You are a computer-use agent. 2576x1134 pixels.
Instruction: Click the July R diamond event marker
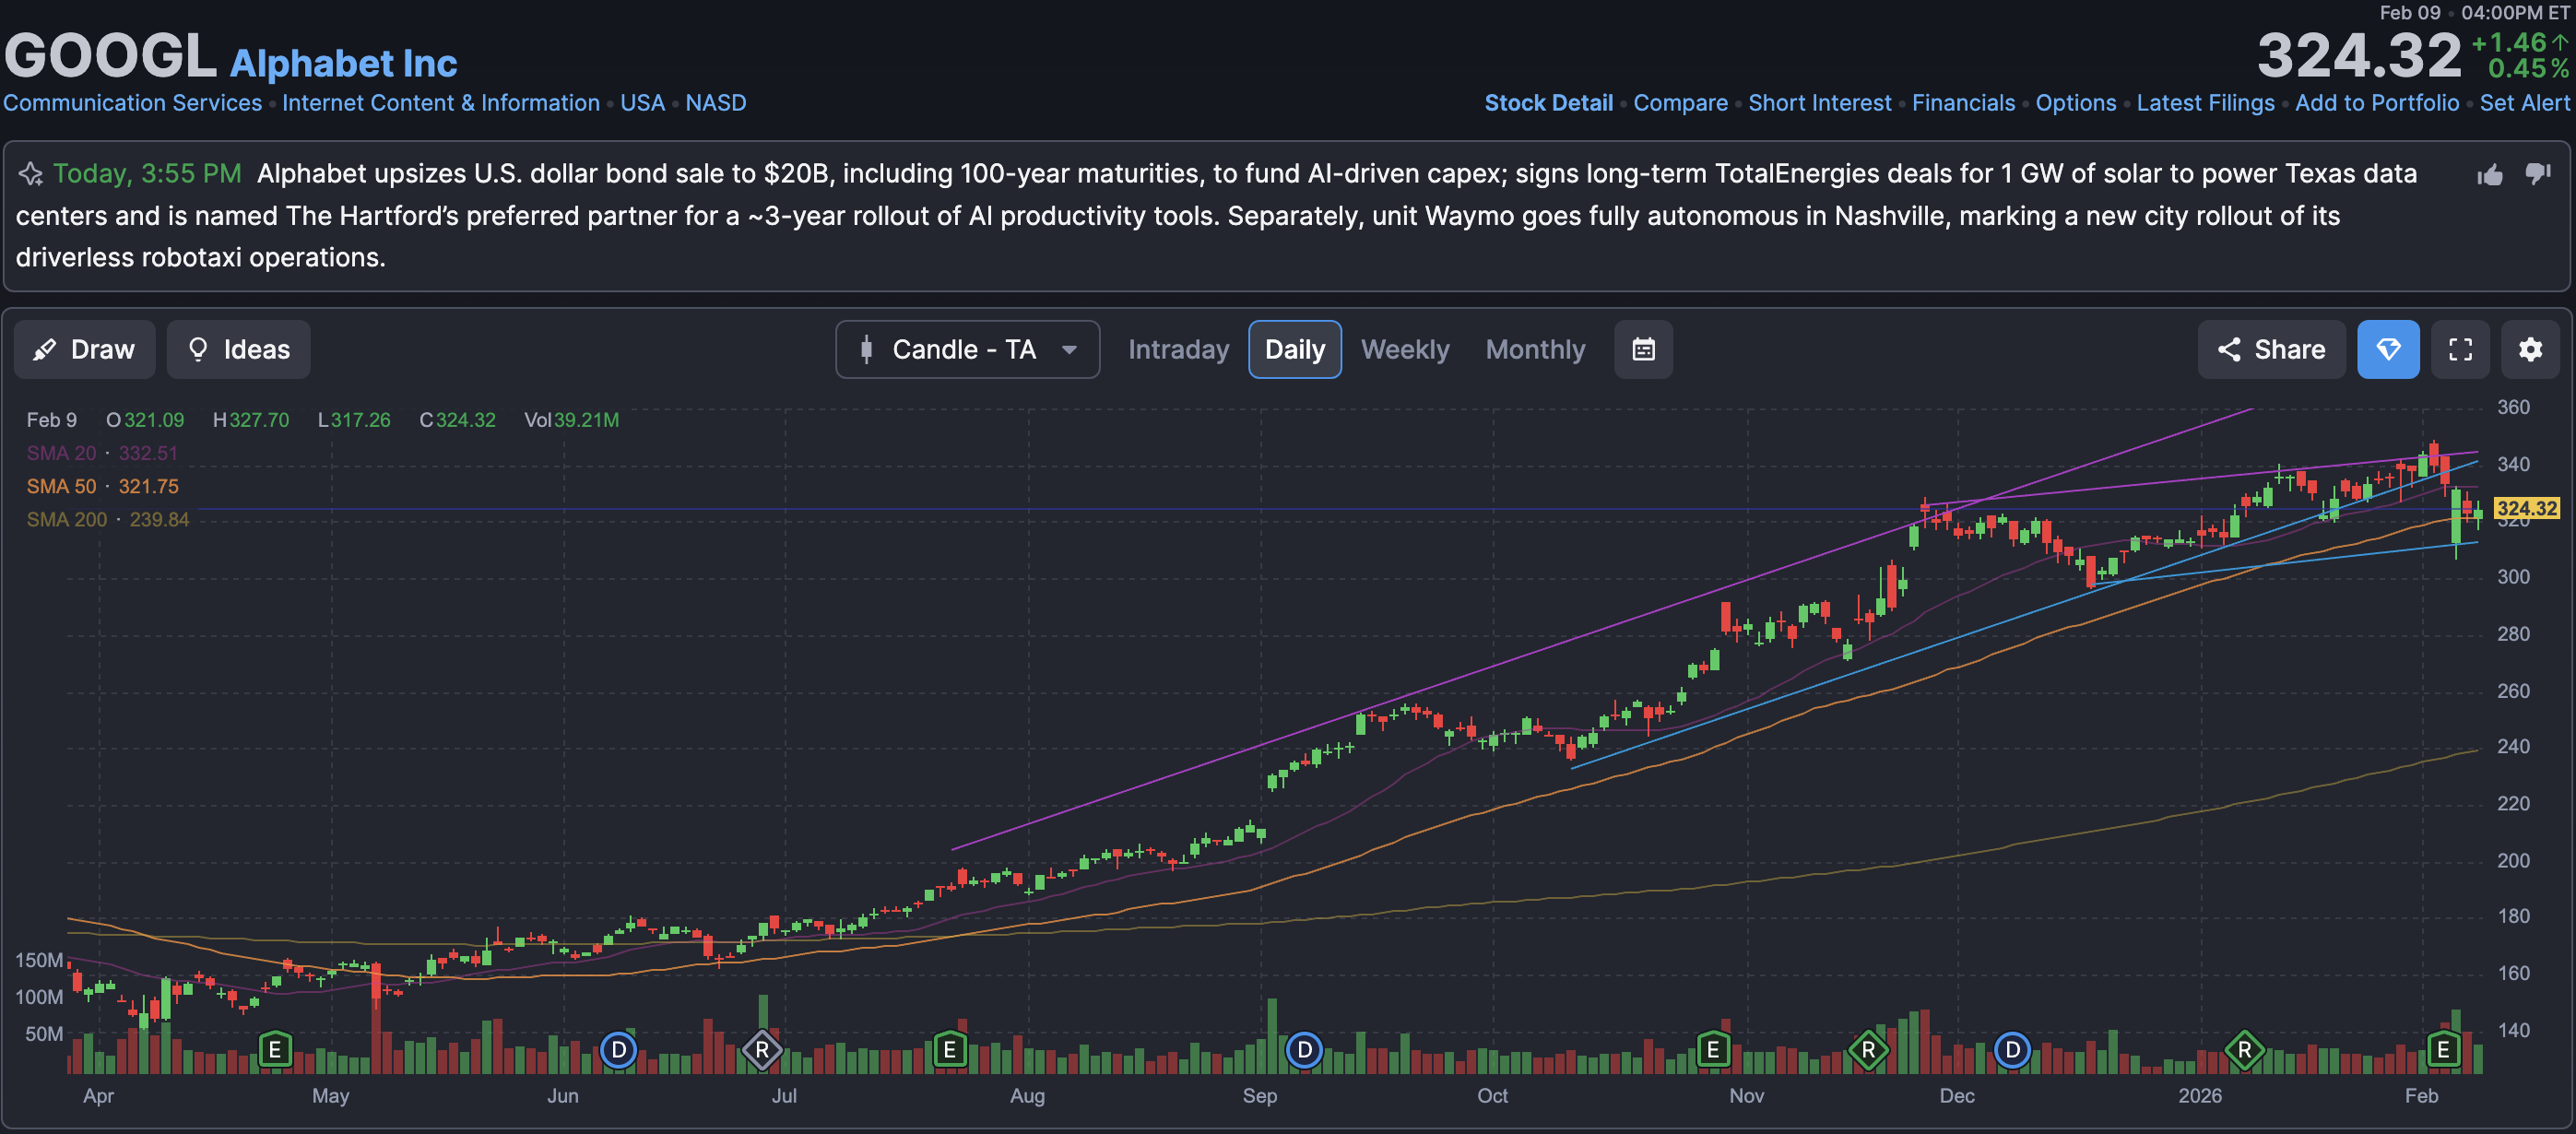pyautogui.click(x=762, y=1050)
